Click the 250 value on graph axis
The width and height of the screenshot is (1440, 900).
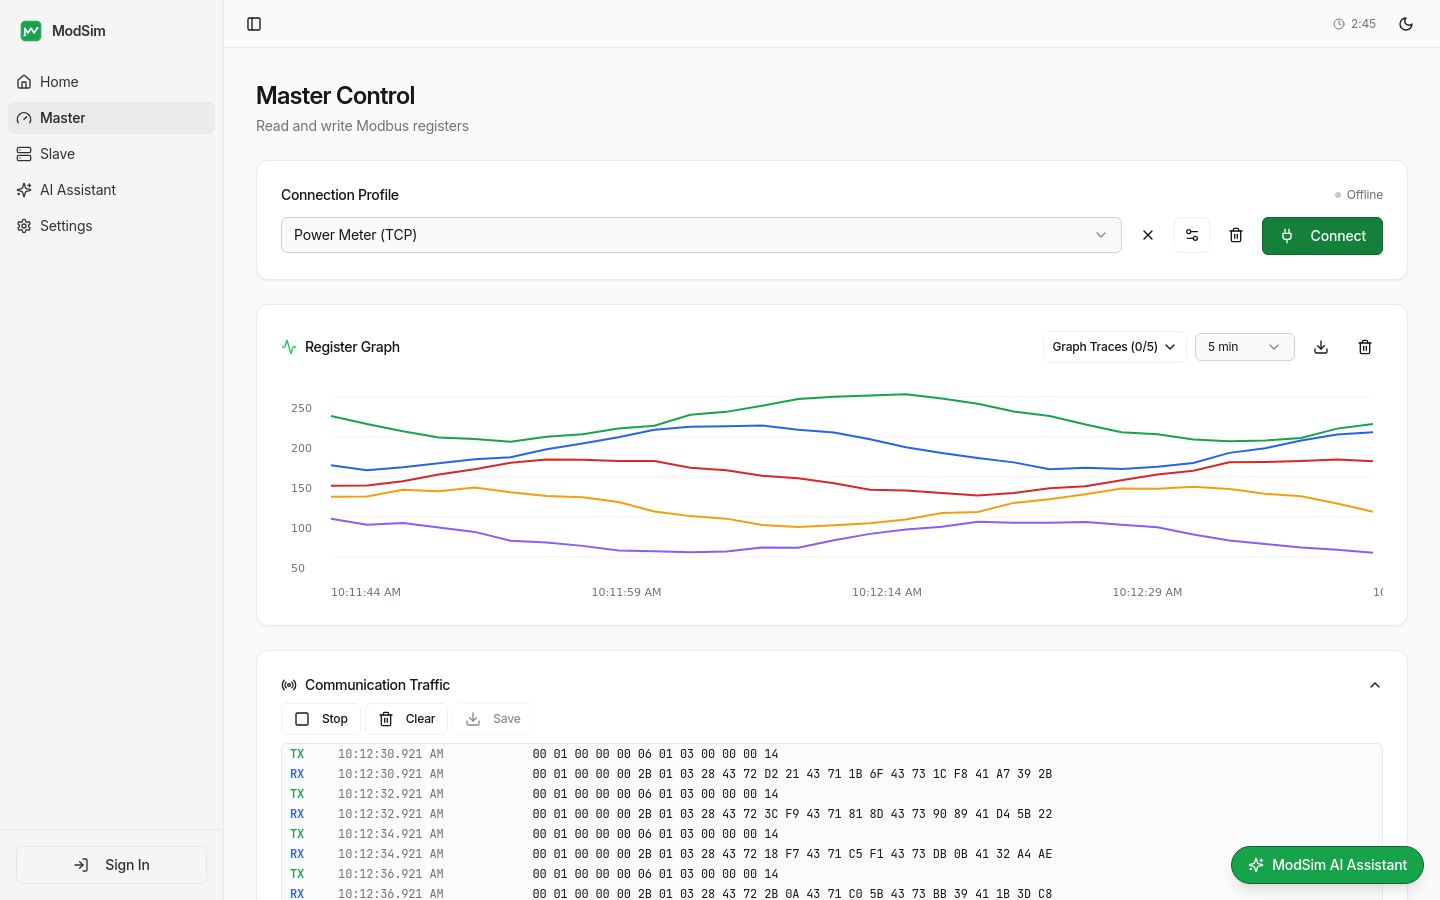pyautogui.click(x=301, y=408)
